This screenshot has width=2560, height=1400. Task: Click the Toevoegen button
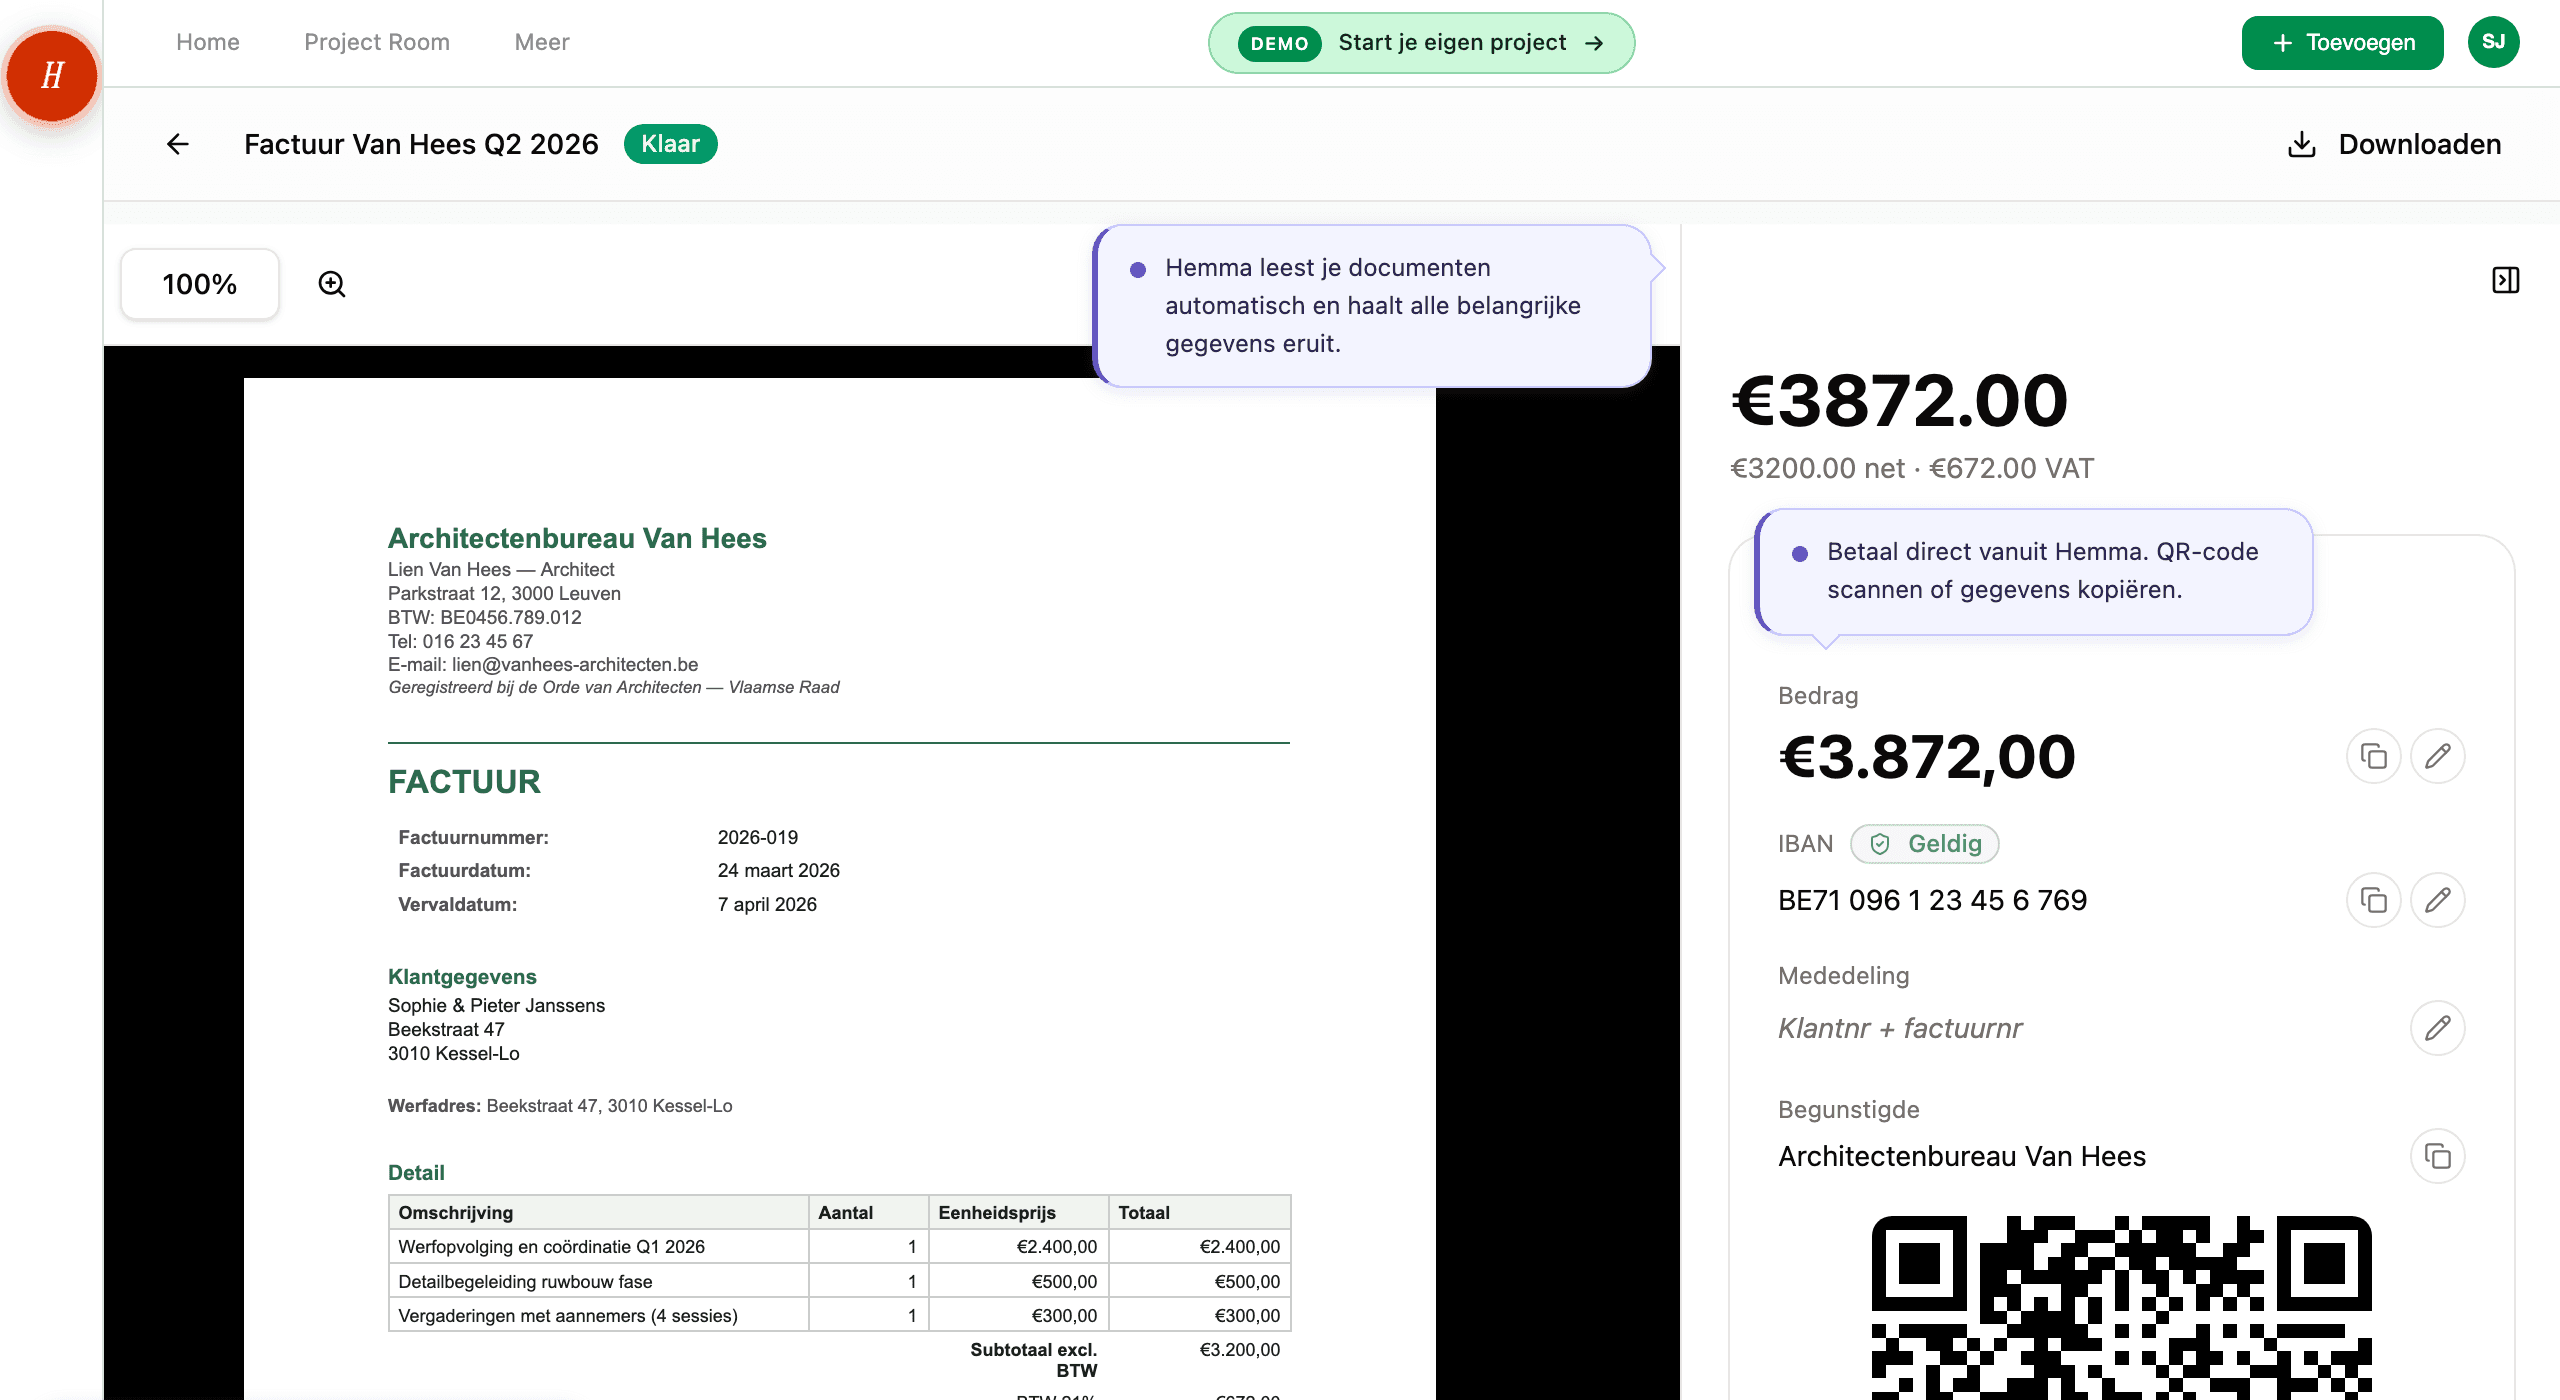coord(2342,43)
